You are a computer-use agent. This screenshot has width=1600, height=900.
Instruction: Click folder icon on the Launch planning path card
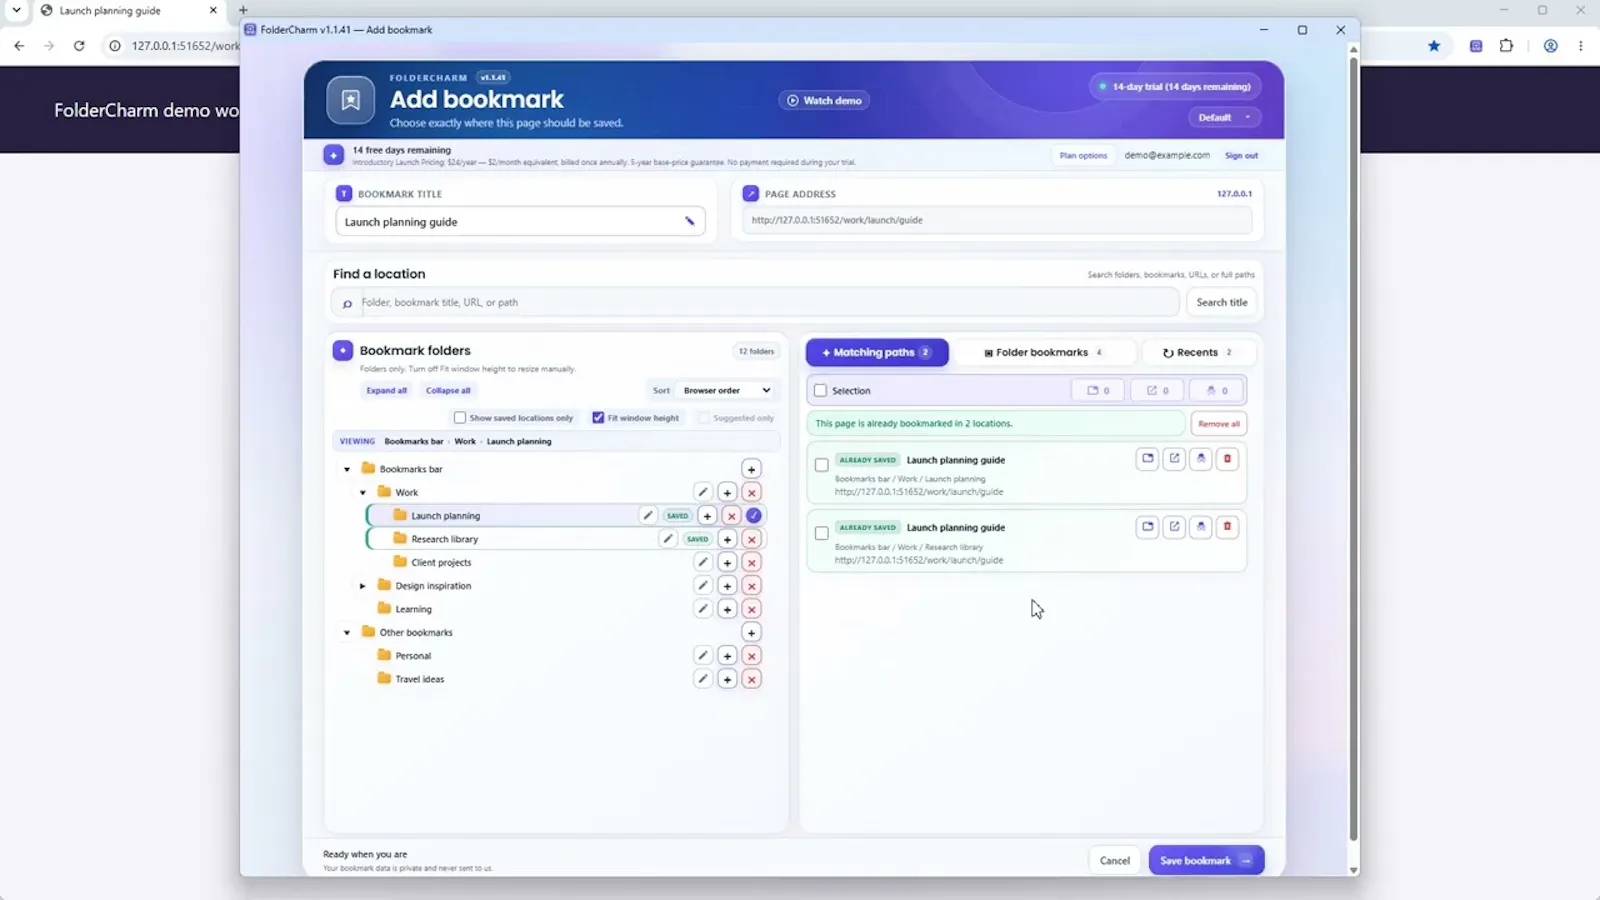coord(1148,459)
